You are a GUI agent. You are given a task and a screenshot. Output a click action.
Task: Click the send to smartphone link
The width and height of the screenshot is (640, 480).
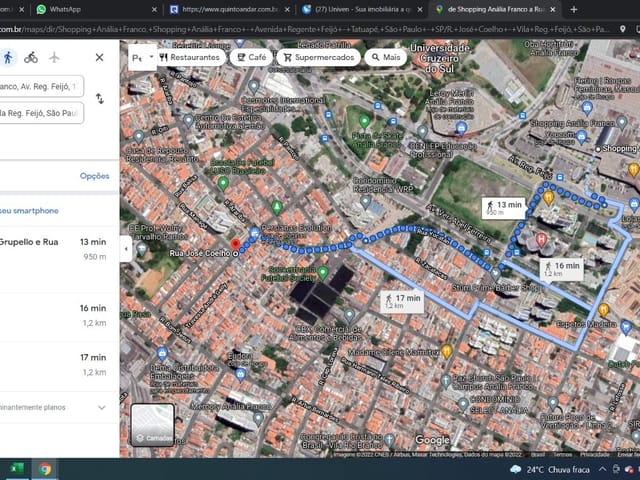[x=30, y=211]
